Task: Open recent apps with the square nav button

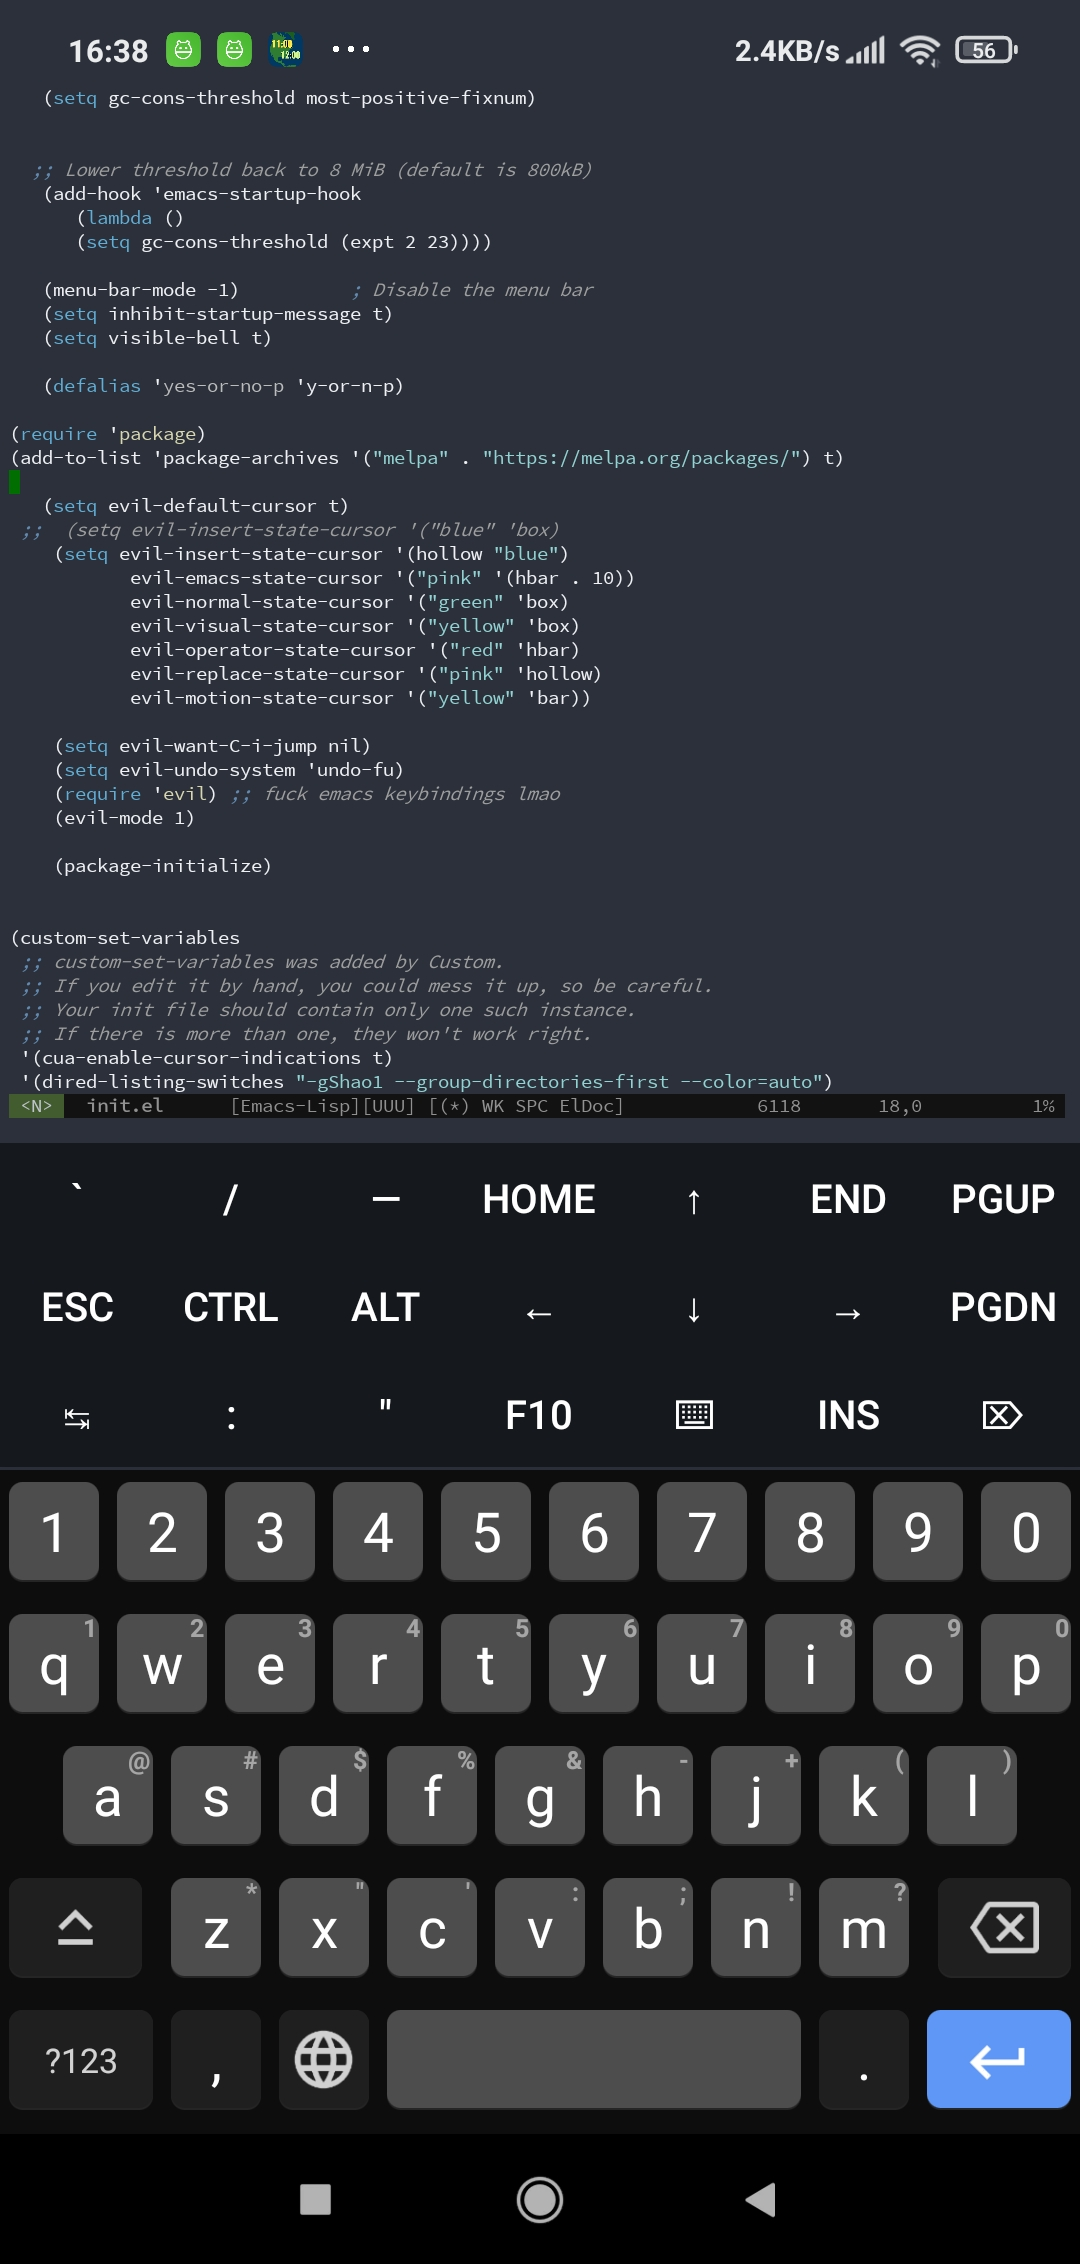Action: coord(316,2200)
